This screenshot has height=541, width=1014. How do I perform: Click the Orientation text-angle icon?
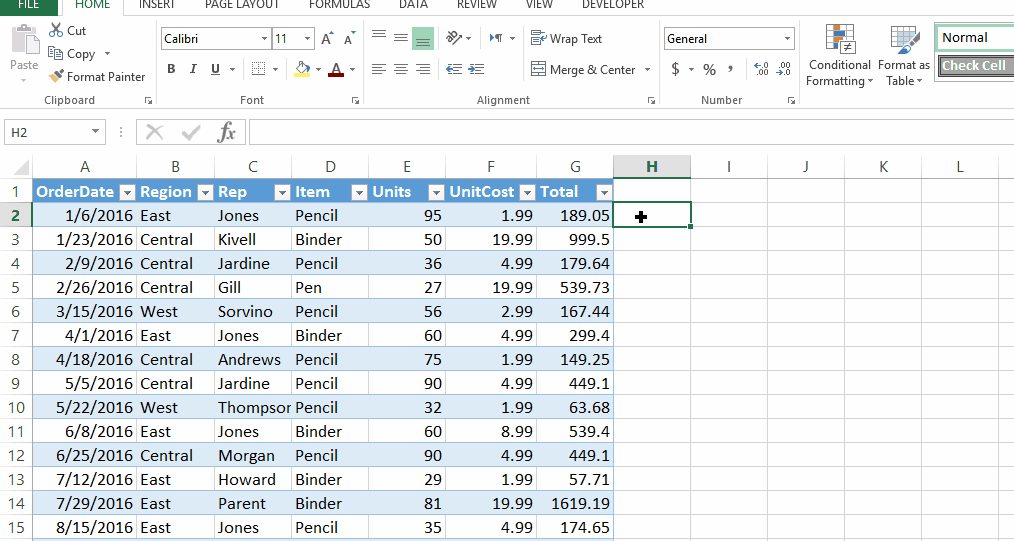(455, 38)
